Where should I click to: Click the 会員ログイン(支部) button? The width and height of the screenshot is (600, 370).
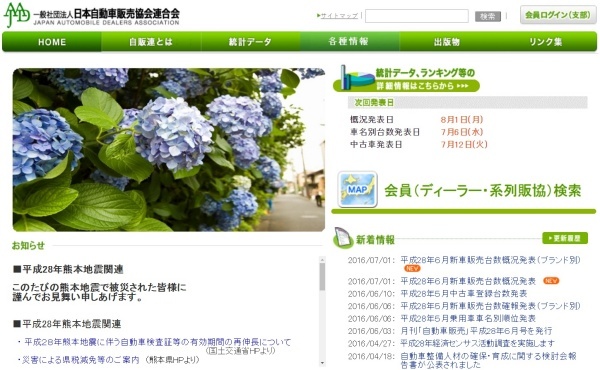click(x=558, y=15)
